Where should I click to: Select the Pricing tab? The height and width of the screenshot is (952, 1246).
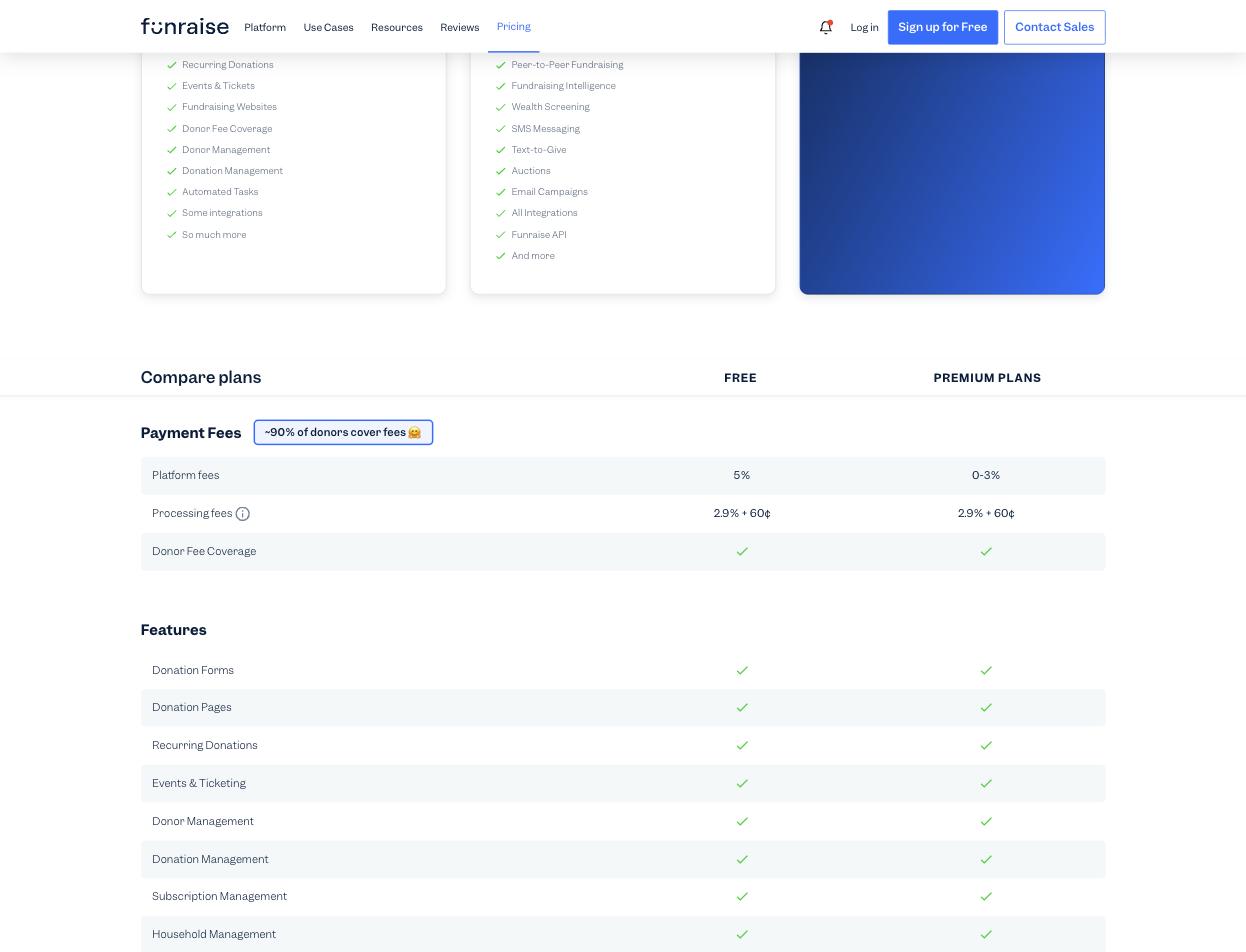(513, 26)
